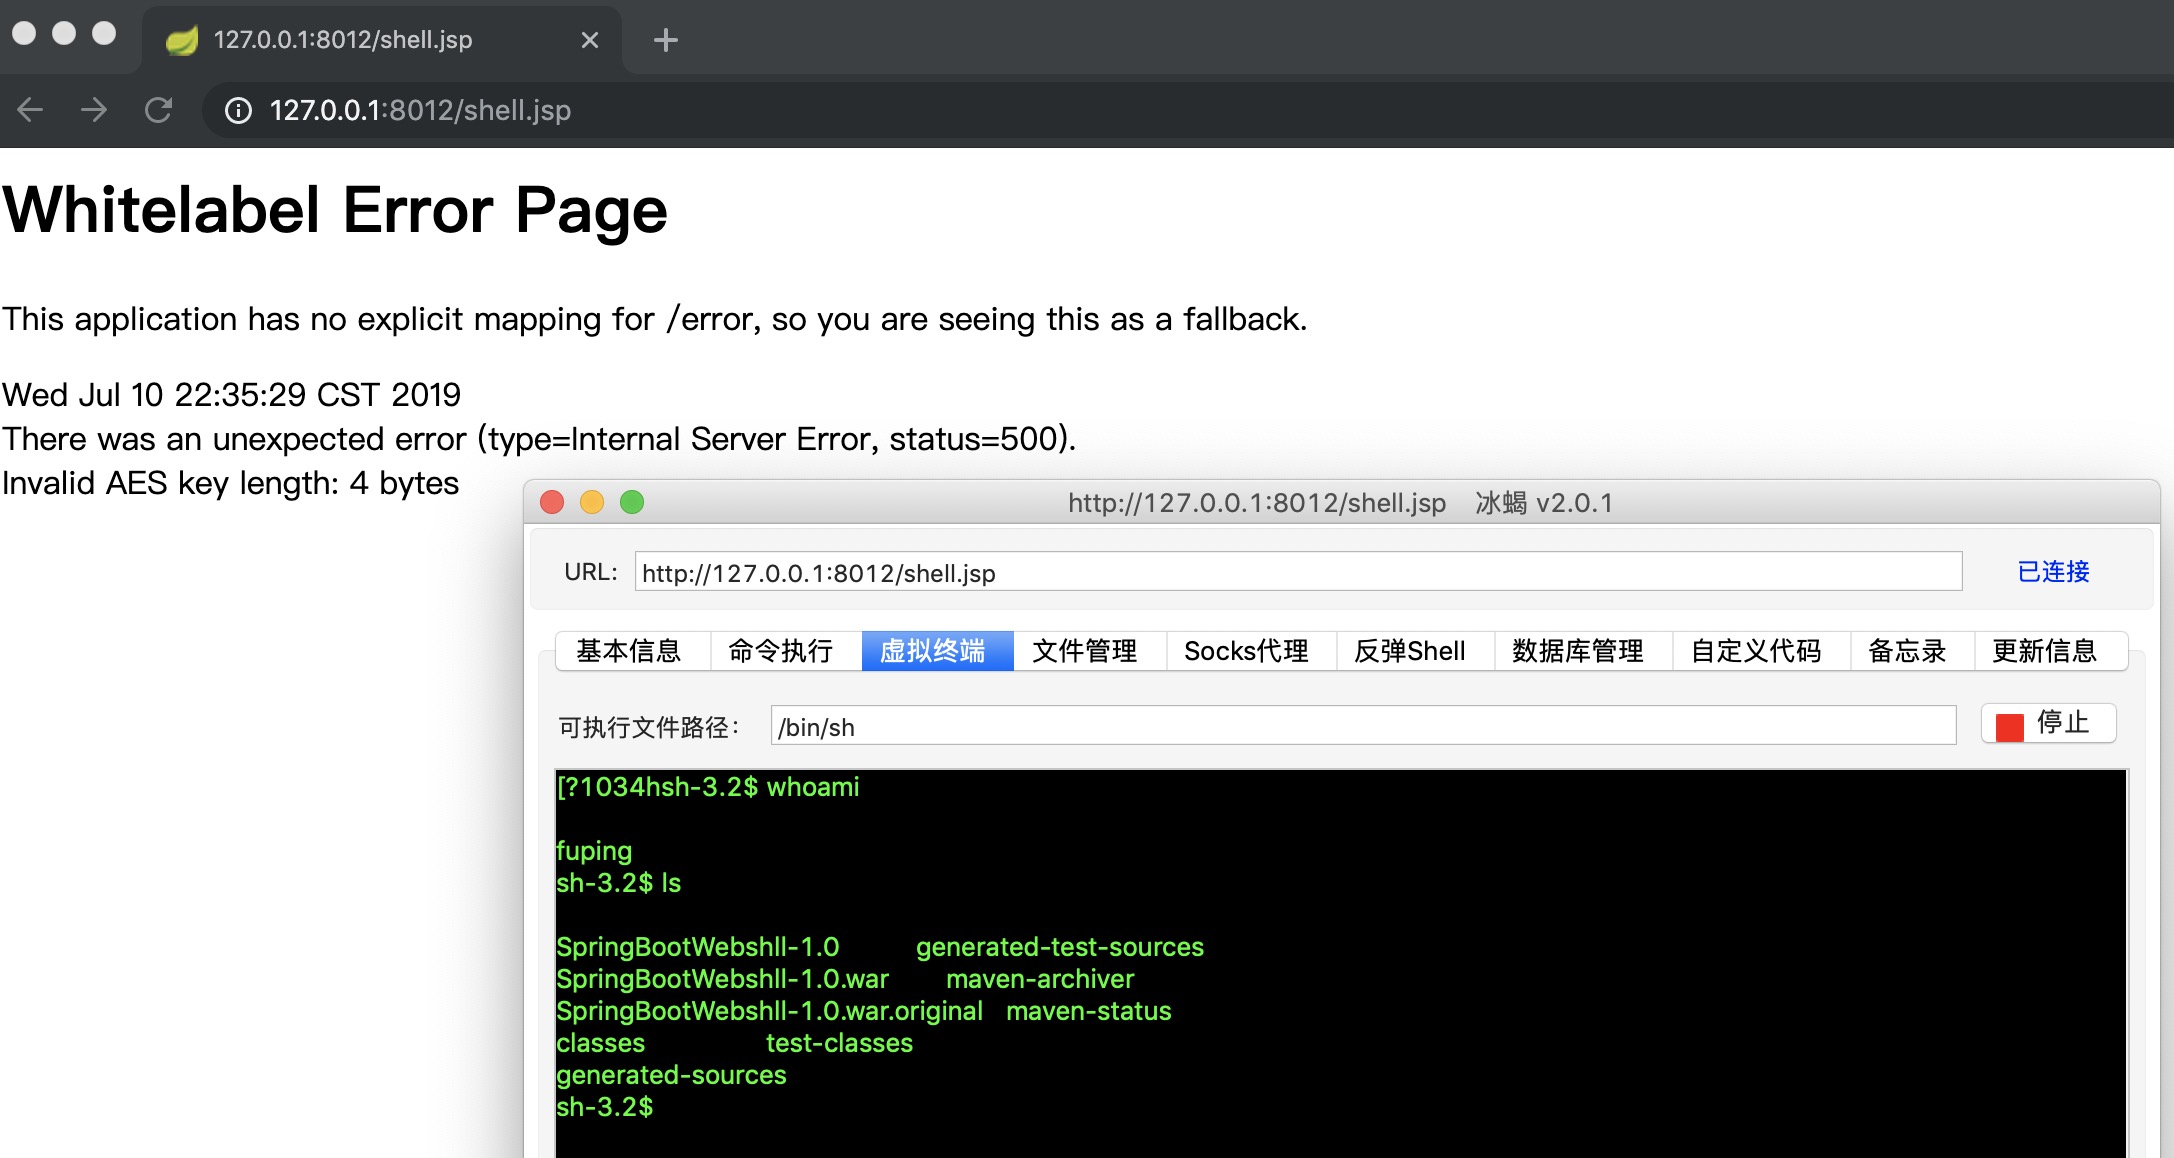Select the 文件管理 tab
Viewport: 2174px width, 1158px height.
click(1085, 651)
